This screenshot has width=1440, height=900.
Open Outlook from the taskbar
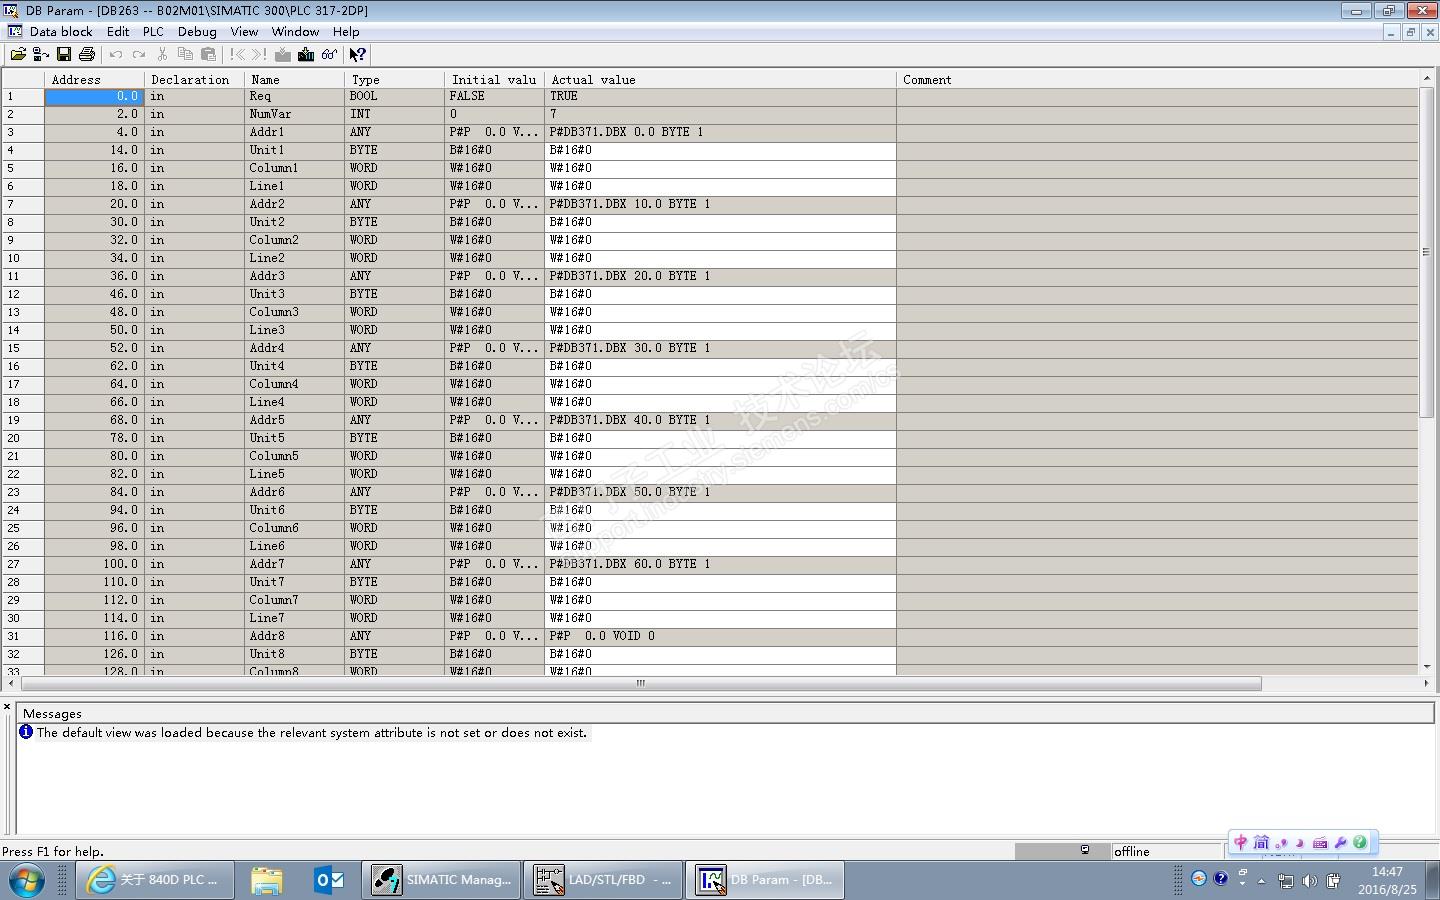pyautogui.click(x=329, y=880)
